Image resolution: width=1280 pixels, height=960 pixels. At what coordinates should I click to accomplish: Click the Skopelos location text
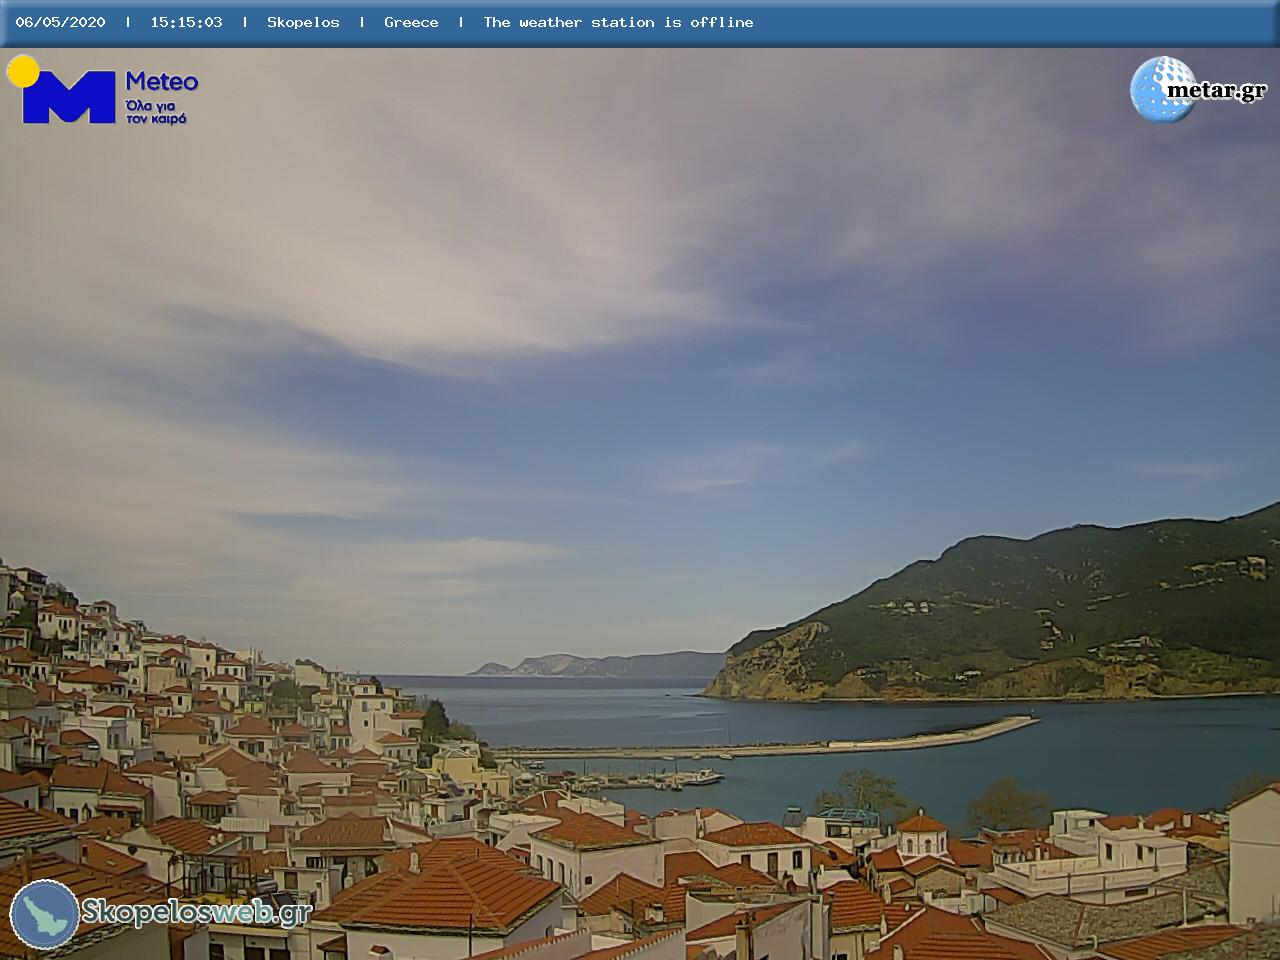[303, 22]
